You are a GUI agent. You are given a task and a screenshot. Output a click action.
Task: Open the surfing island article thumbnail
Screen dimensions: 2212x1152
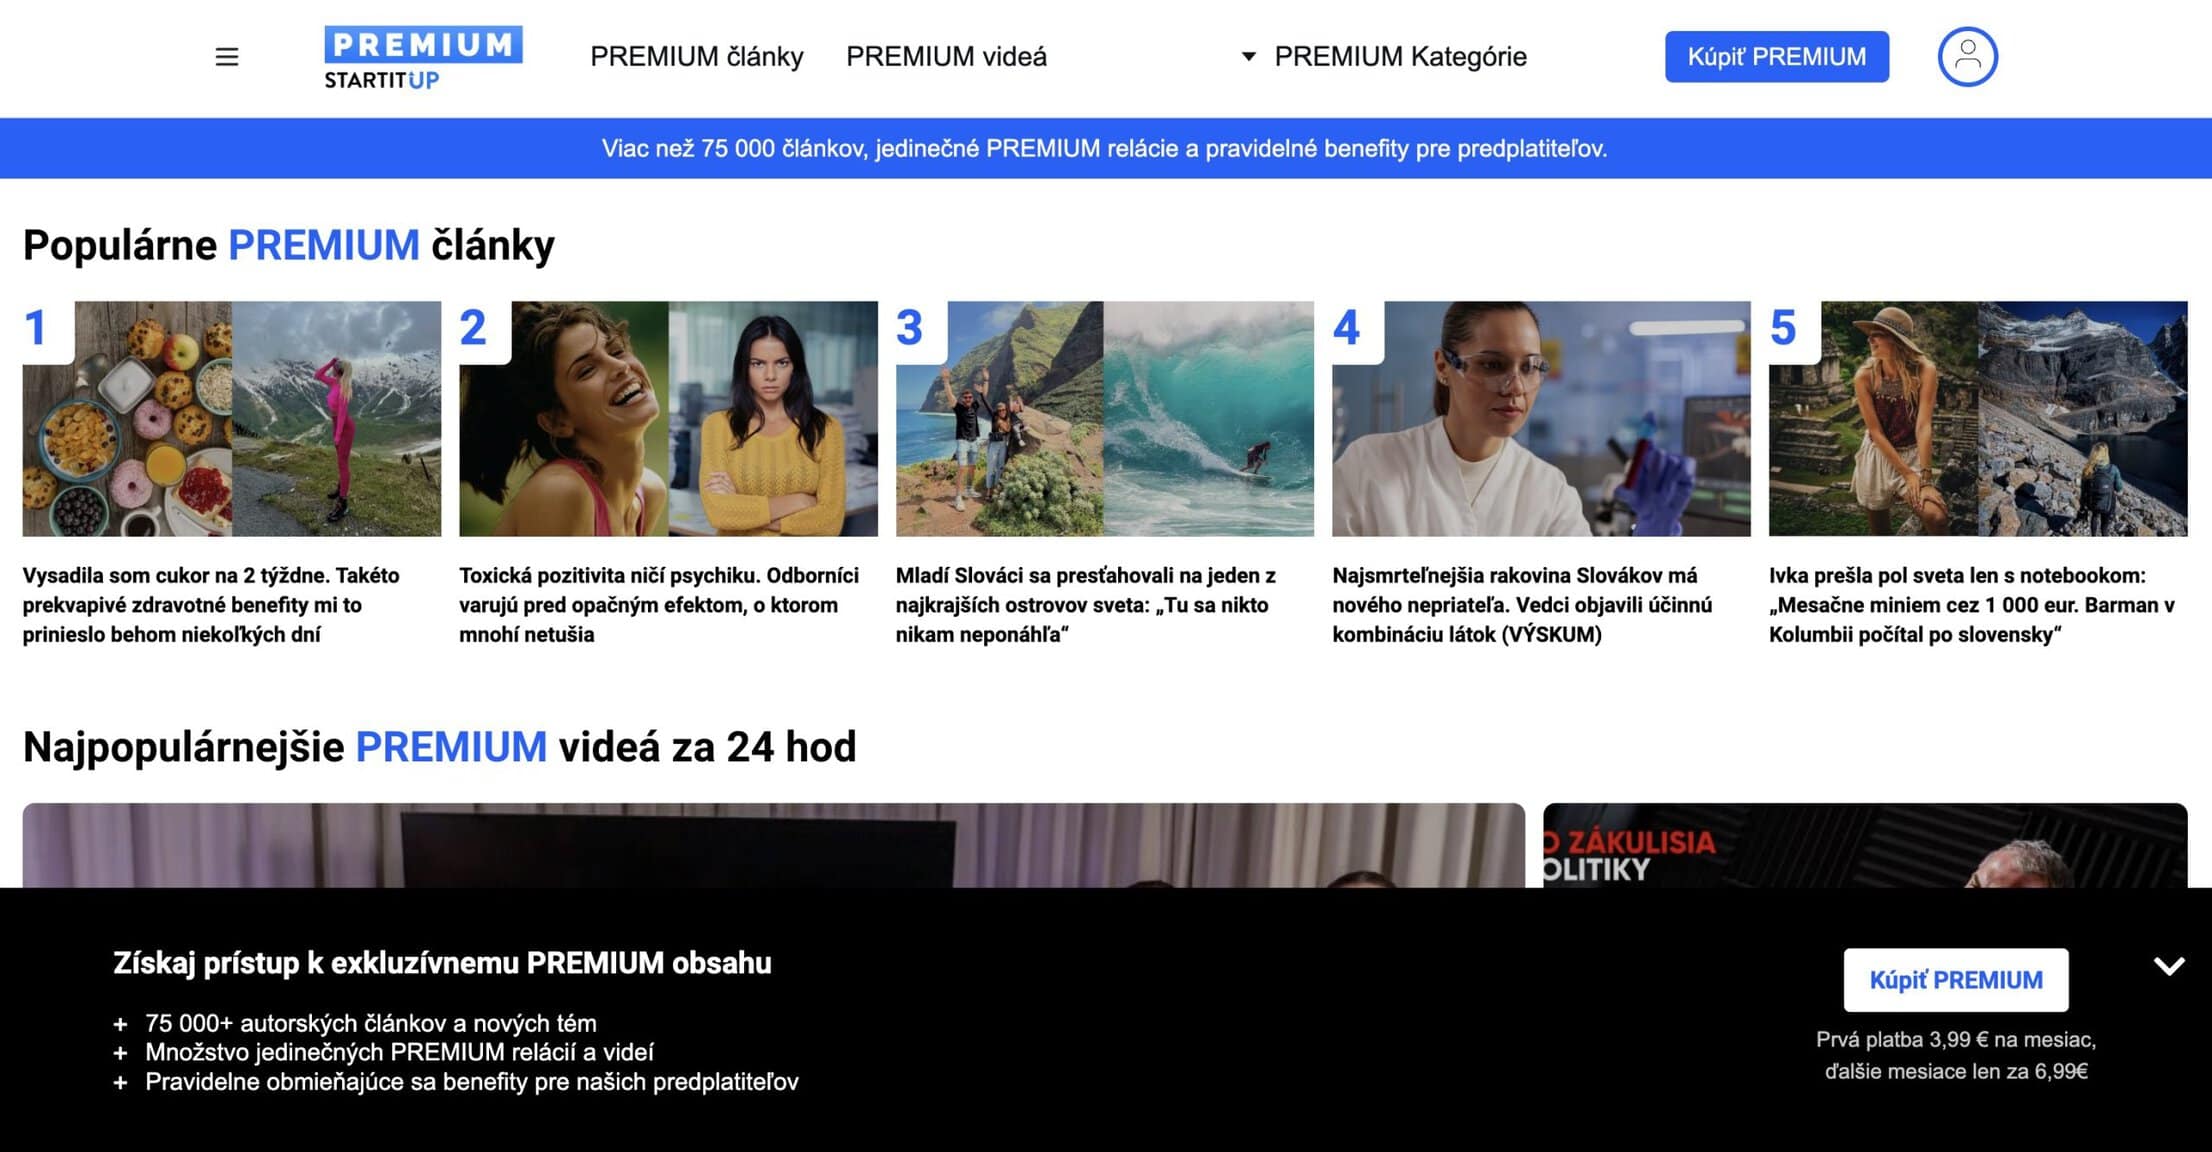click(x=1104, y=419)
